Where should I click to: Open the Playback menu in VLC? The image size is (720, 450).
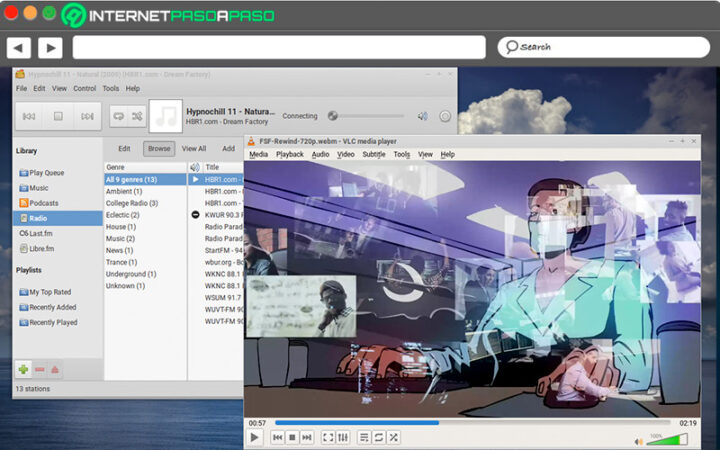(x=289, y=155)
